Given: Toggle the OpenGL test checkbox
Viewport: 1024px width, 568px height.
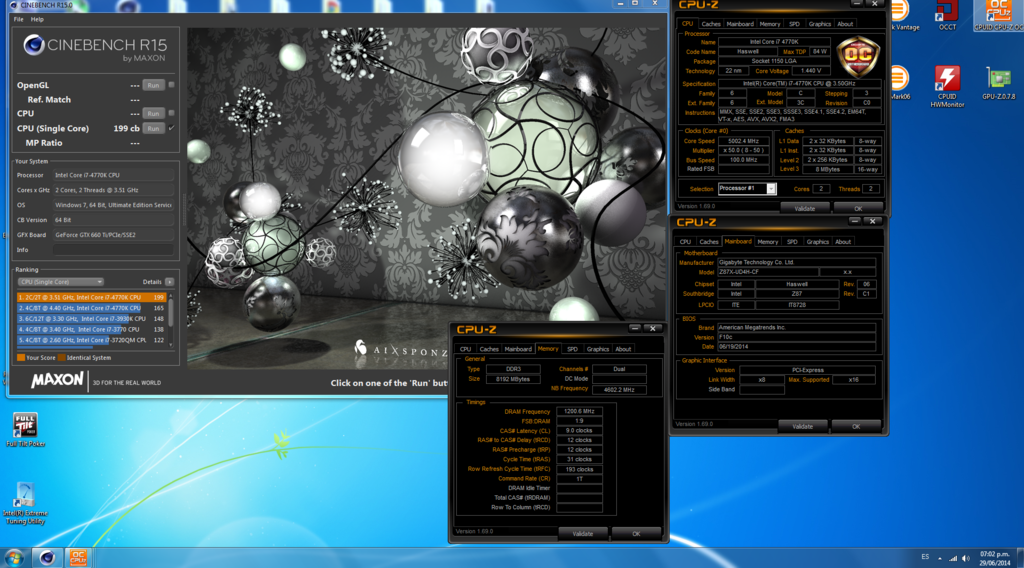Looking at the screenshot, I should point(172,85).
